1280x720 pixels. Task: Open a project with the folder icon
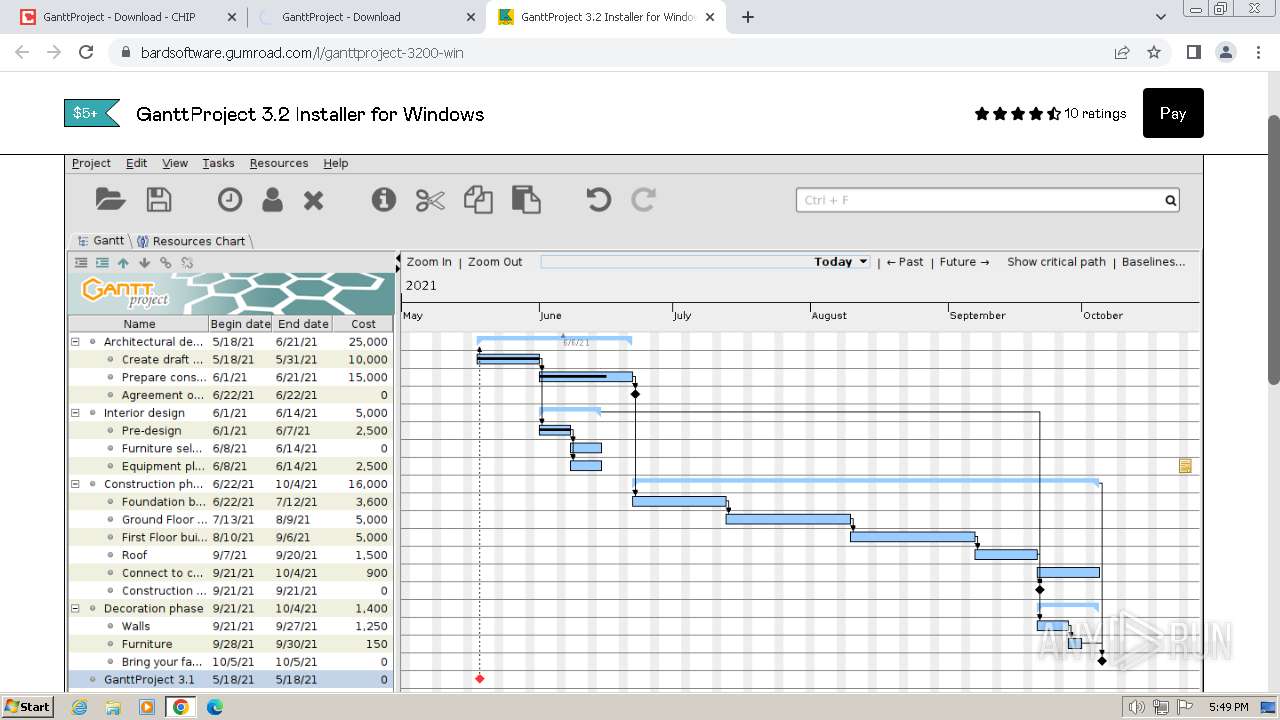pyautogui.click(x=111, y=200)
